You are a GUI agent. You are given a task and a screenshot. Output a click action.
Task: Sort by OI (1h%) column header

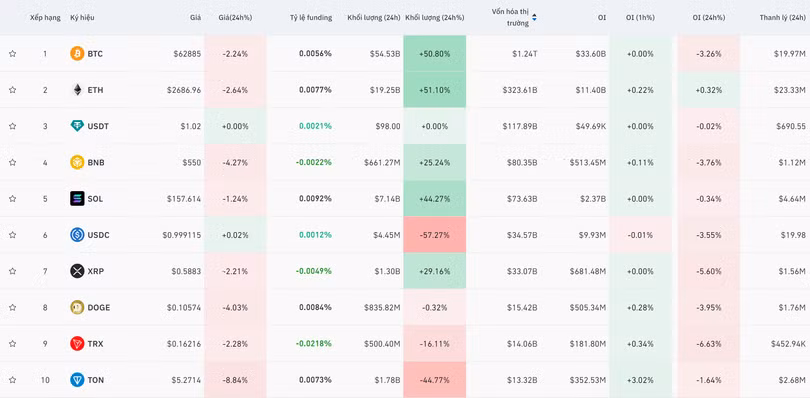click(640, 18)
